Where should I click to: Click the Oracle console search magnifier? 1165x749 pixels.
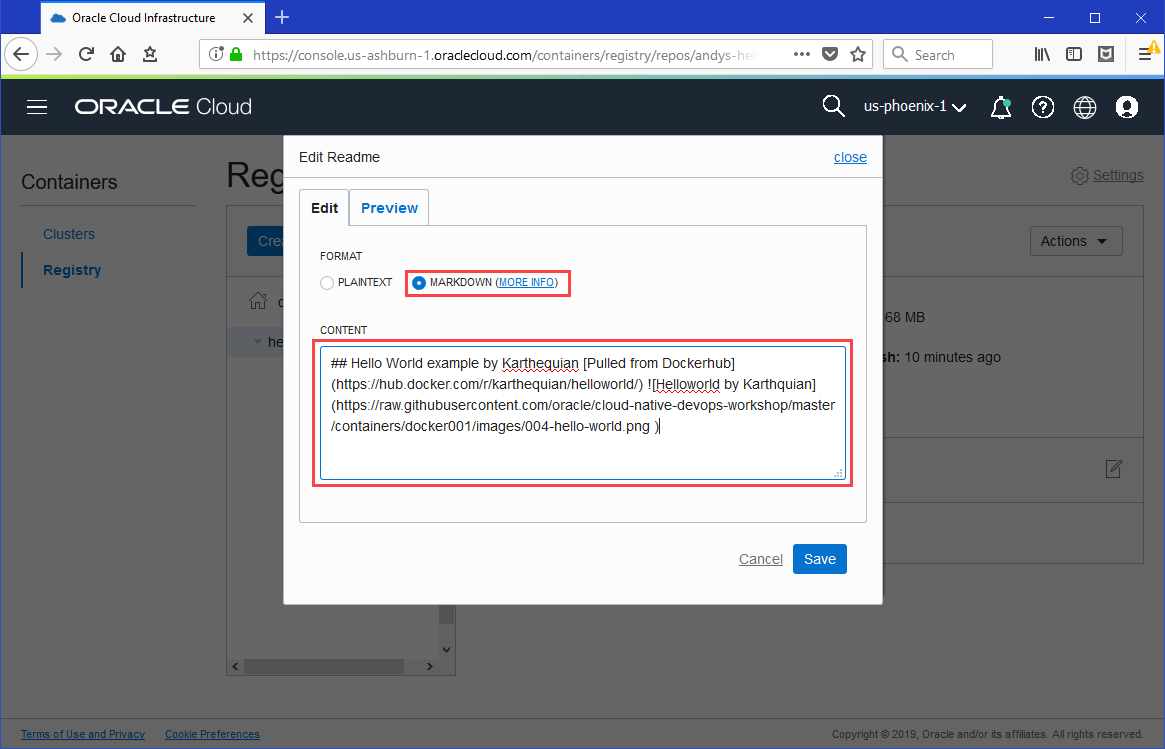pyautogui.click(x=834, y=106)
